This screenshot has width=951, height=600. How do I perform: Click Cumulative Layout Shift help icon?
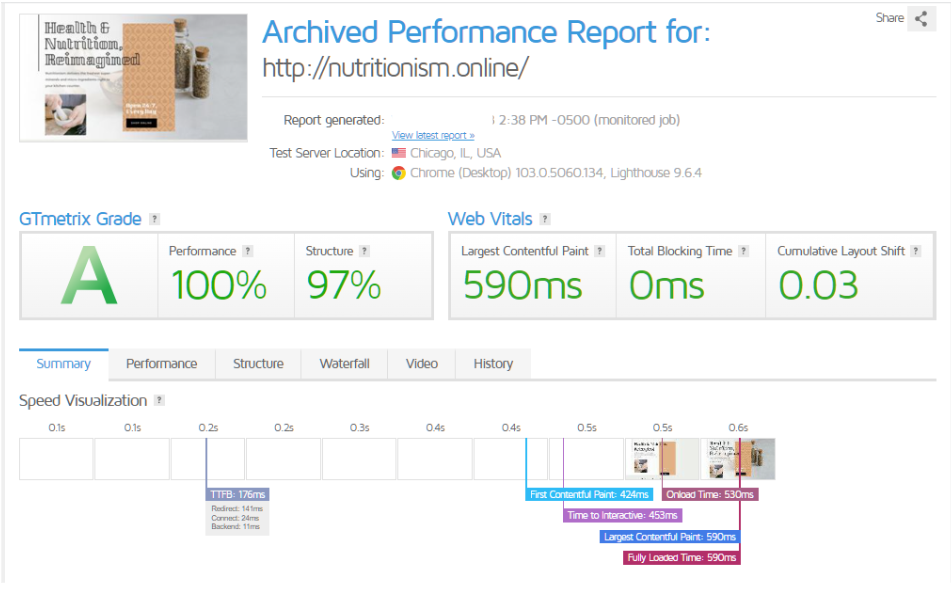(916, 251)
